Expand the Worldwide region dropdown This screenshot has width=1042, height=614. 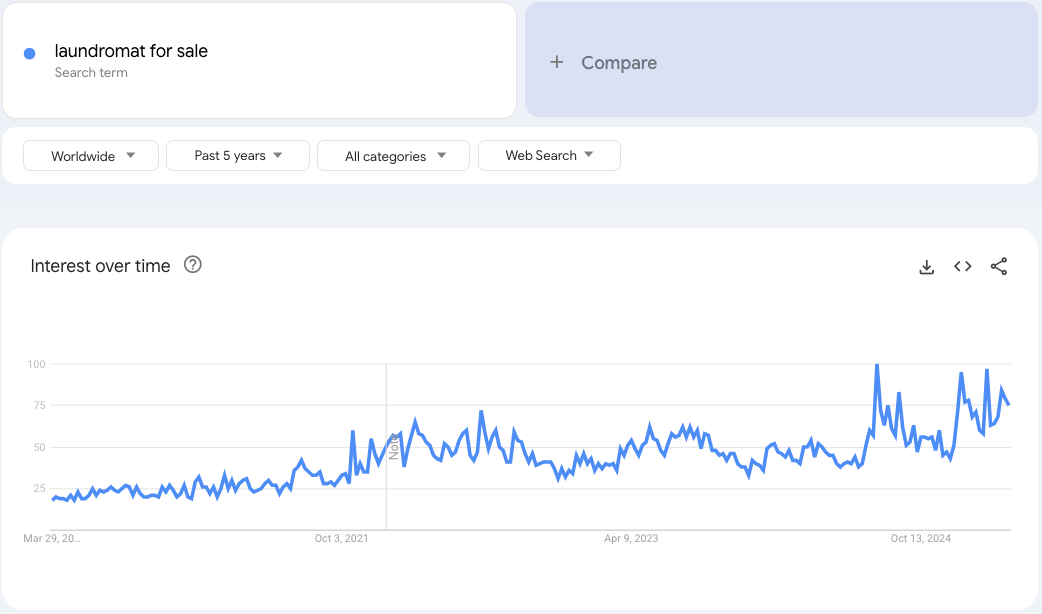pos(91,156)
